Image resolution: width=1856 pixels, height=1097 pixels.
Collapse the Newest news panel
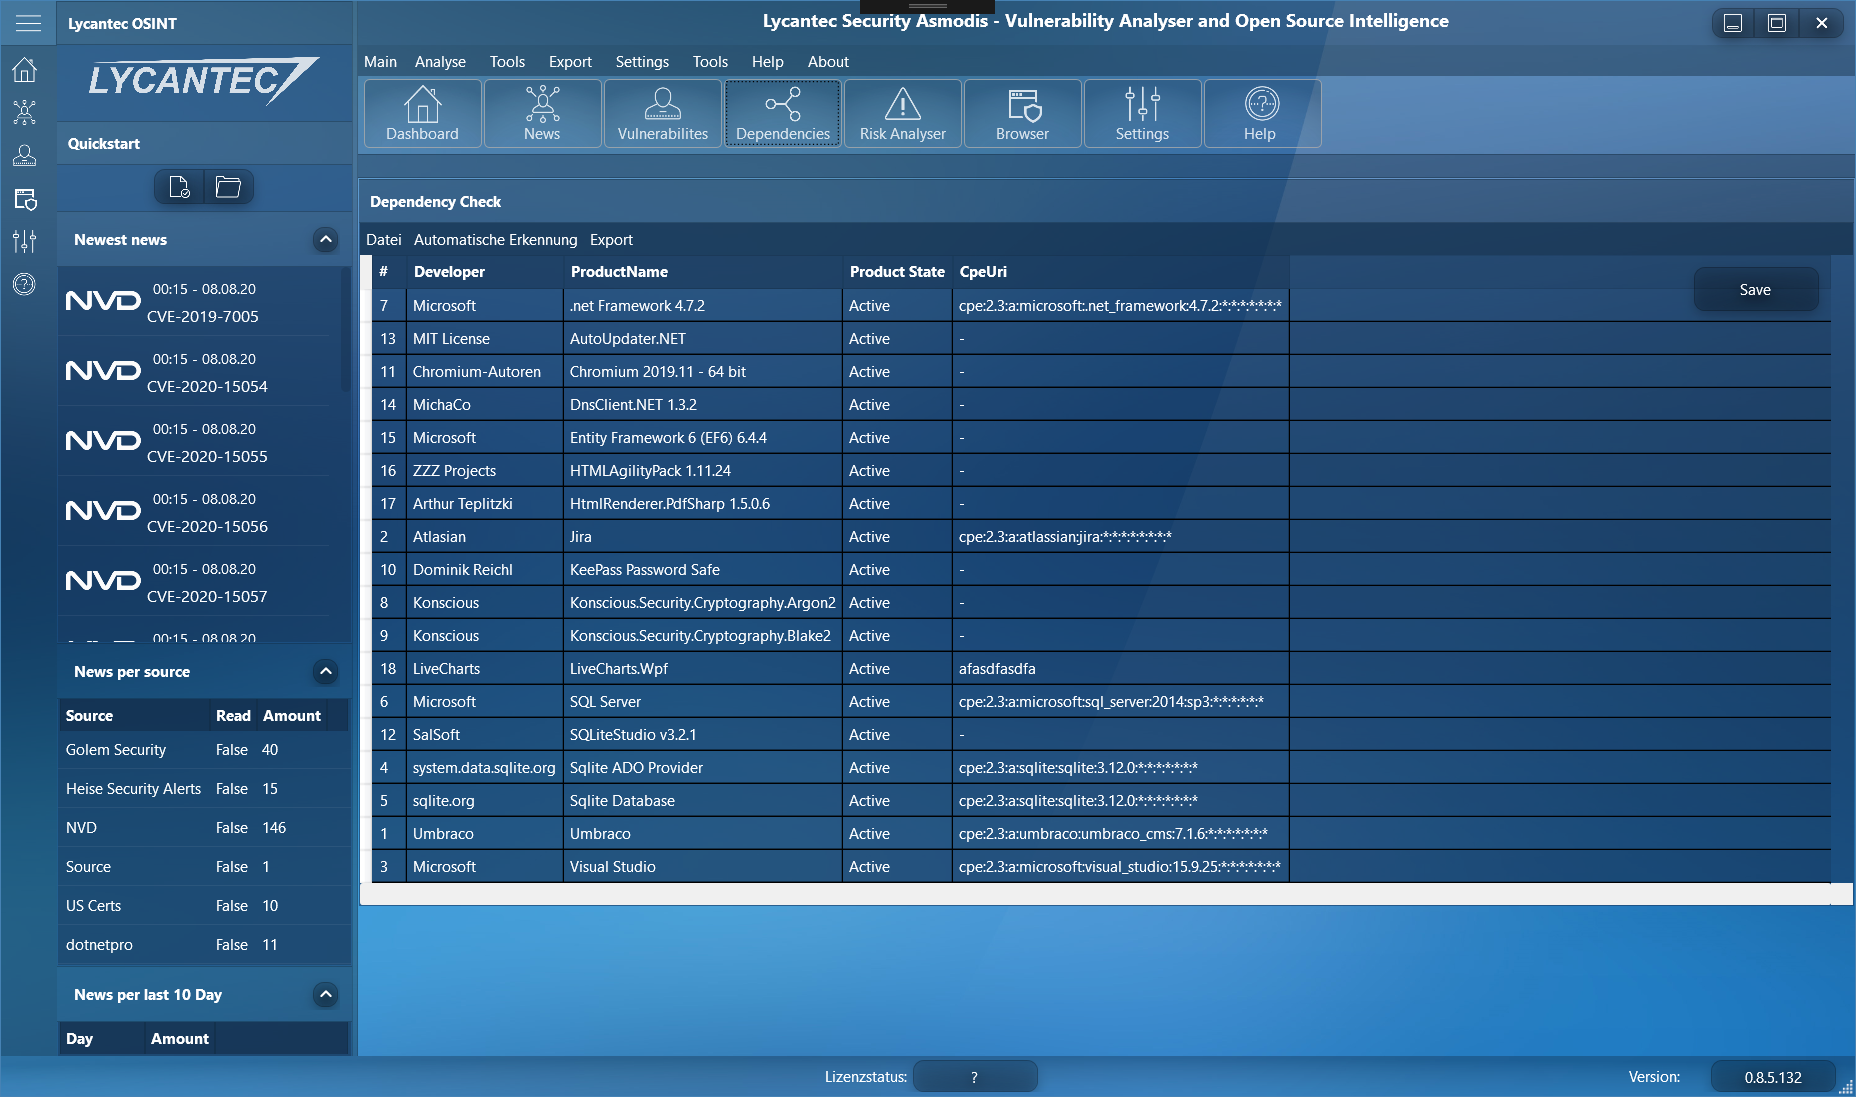pyautogui.click(x=325, y=239)
